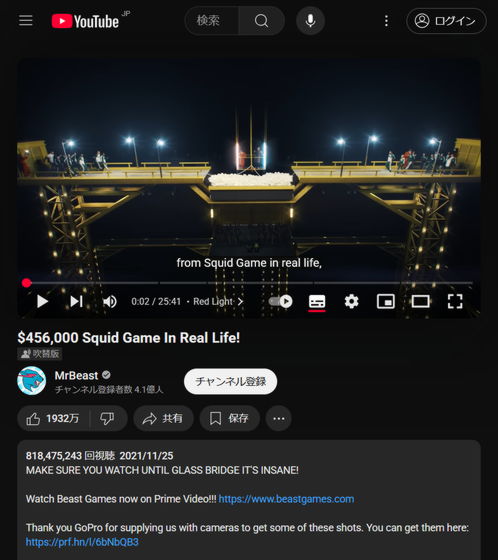Open more actions ellipsis below video
This screenshot has width=498, height=560.
pyautogui.click(x=279, y=418)
